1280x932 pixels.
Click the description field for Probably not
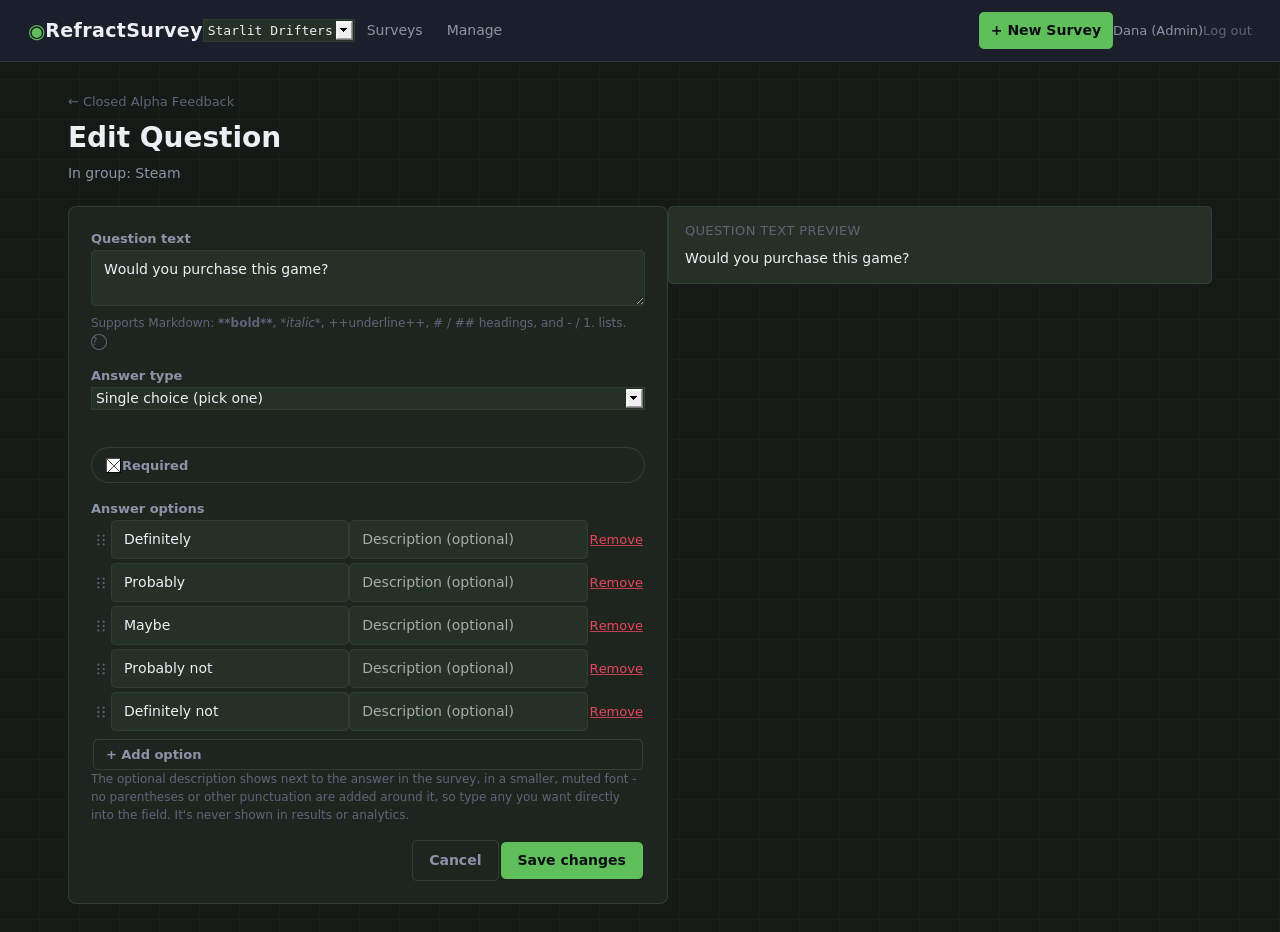[468, 668]
